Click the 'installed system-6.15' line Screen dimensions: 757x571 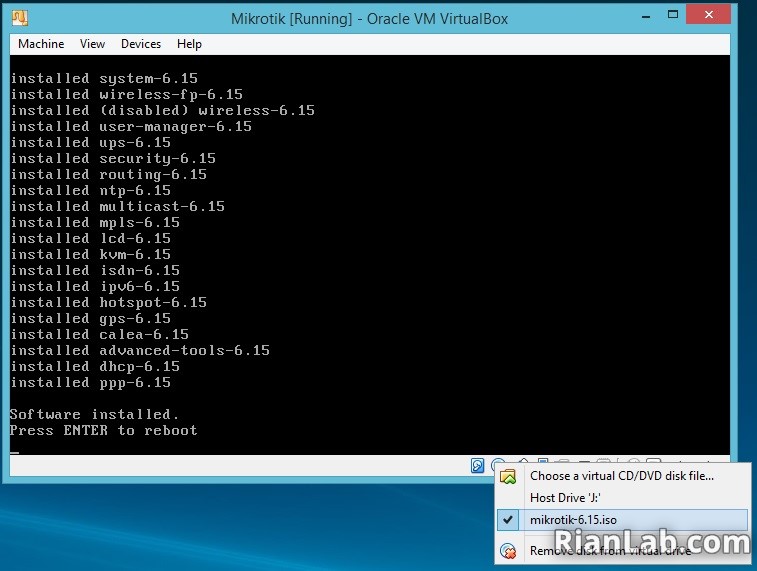[104, 79]
